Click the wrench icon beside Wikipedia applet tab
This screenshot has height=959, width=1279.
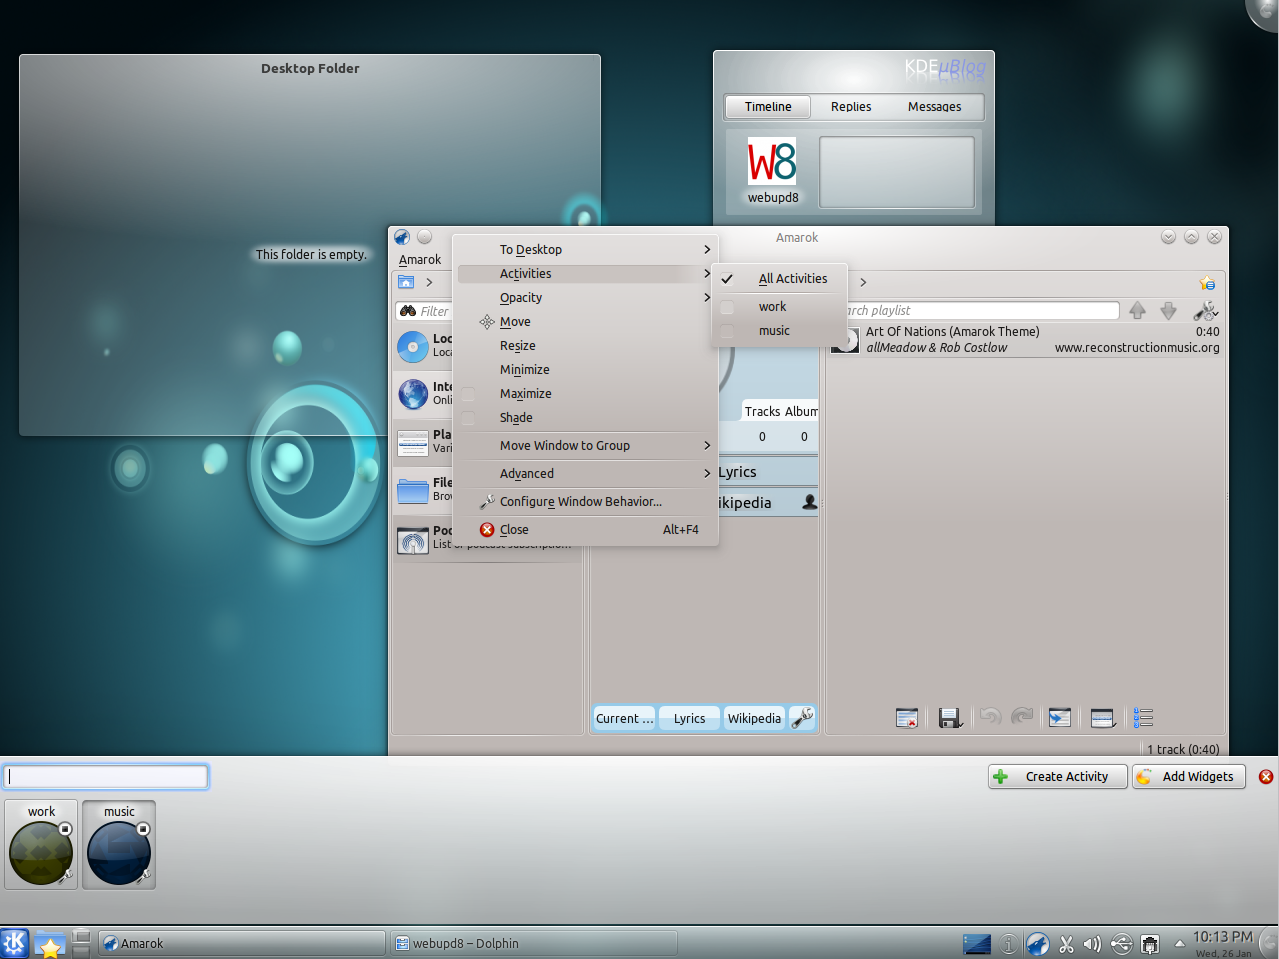pos(803,718)
